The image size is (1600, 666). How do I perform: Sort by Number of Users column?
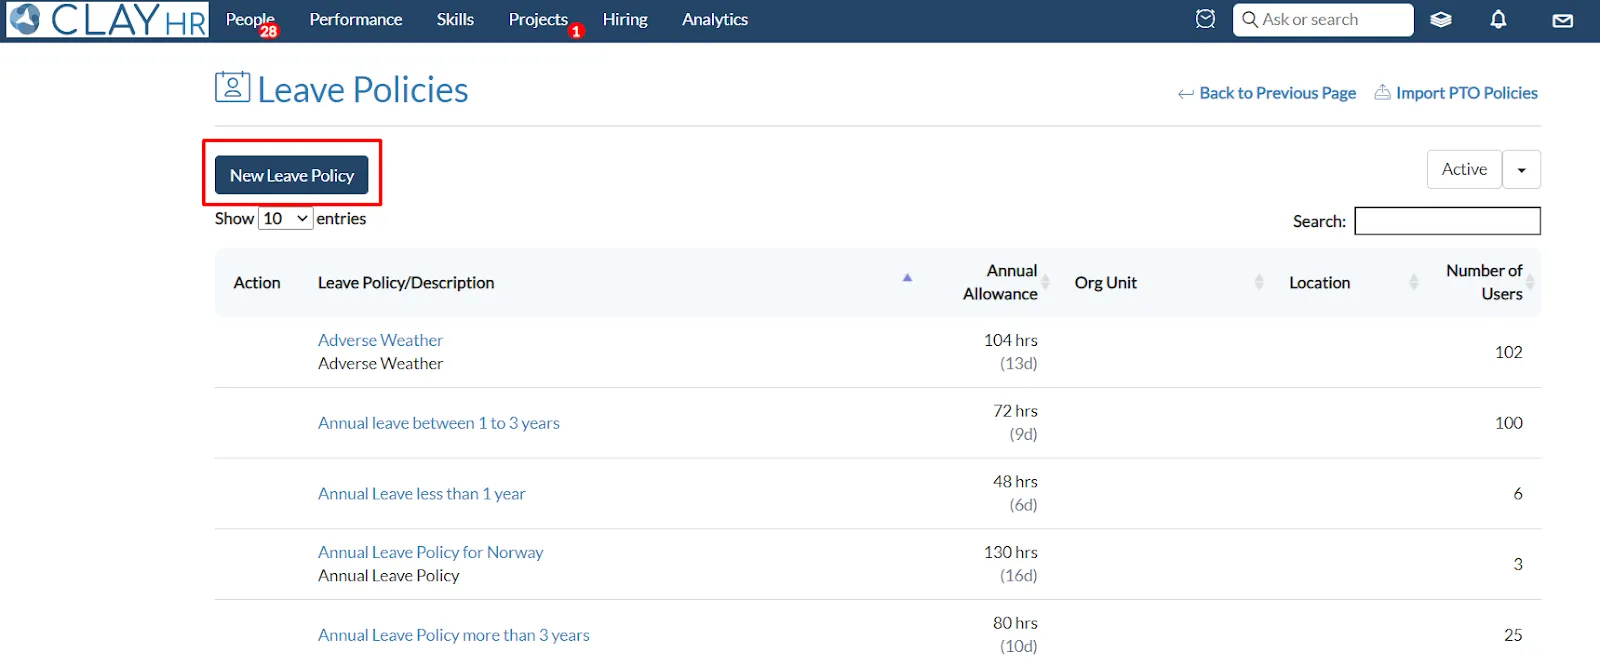click(1484, 282)
